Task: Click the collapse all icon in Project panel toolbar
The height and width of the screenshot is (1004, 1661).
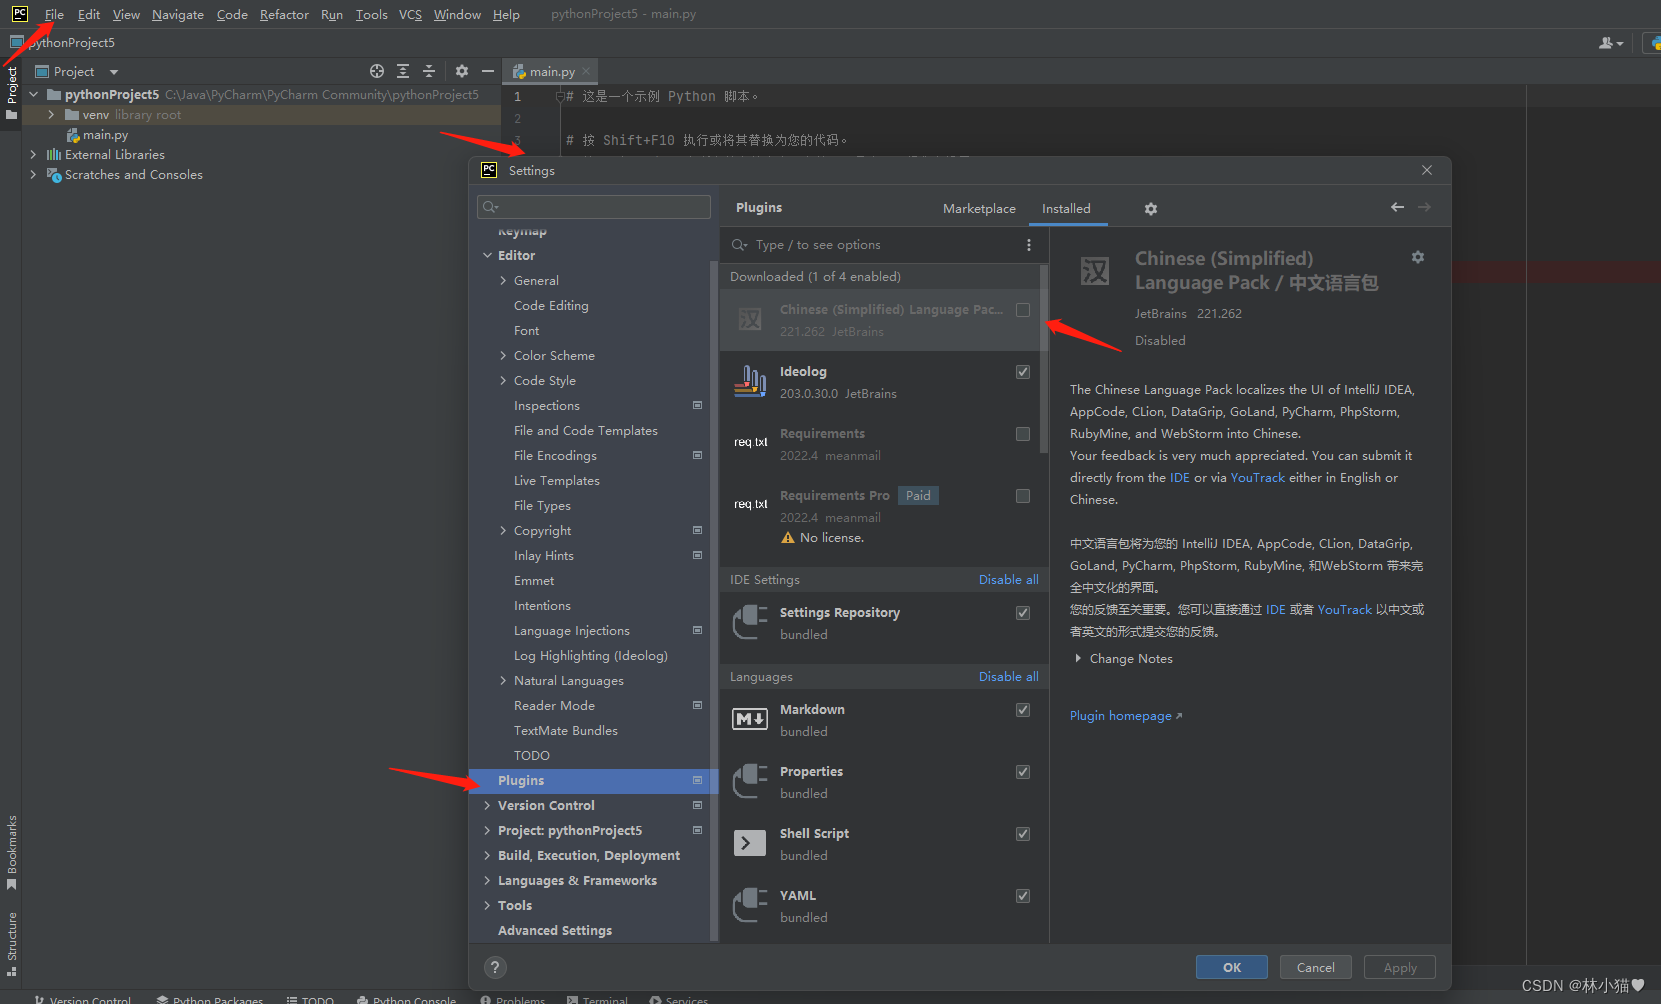Action: pos(429,71)
